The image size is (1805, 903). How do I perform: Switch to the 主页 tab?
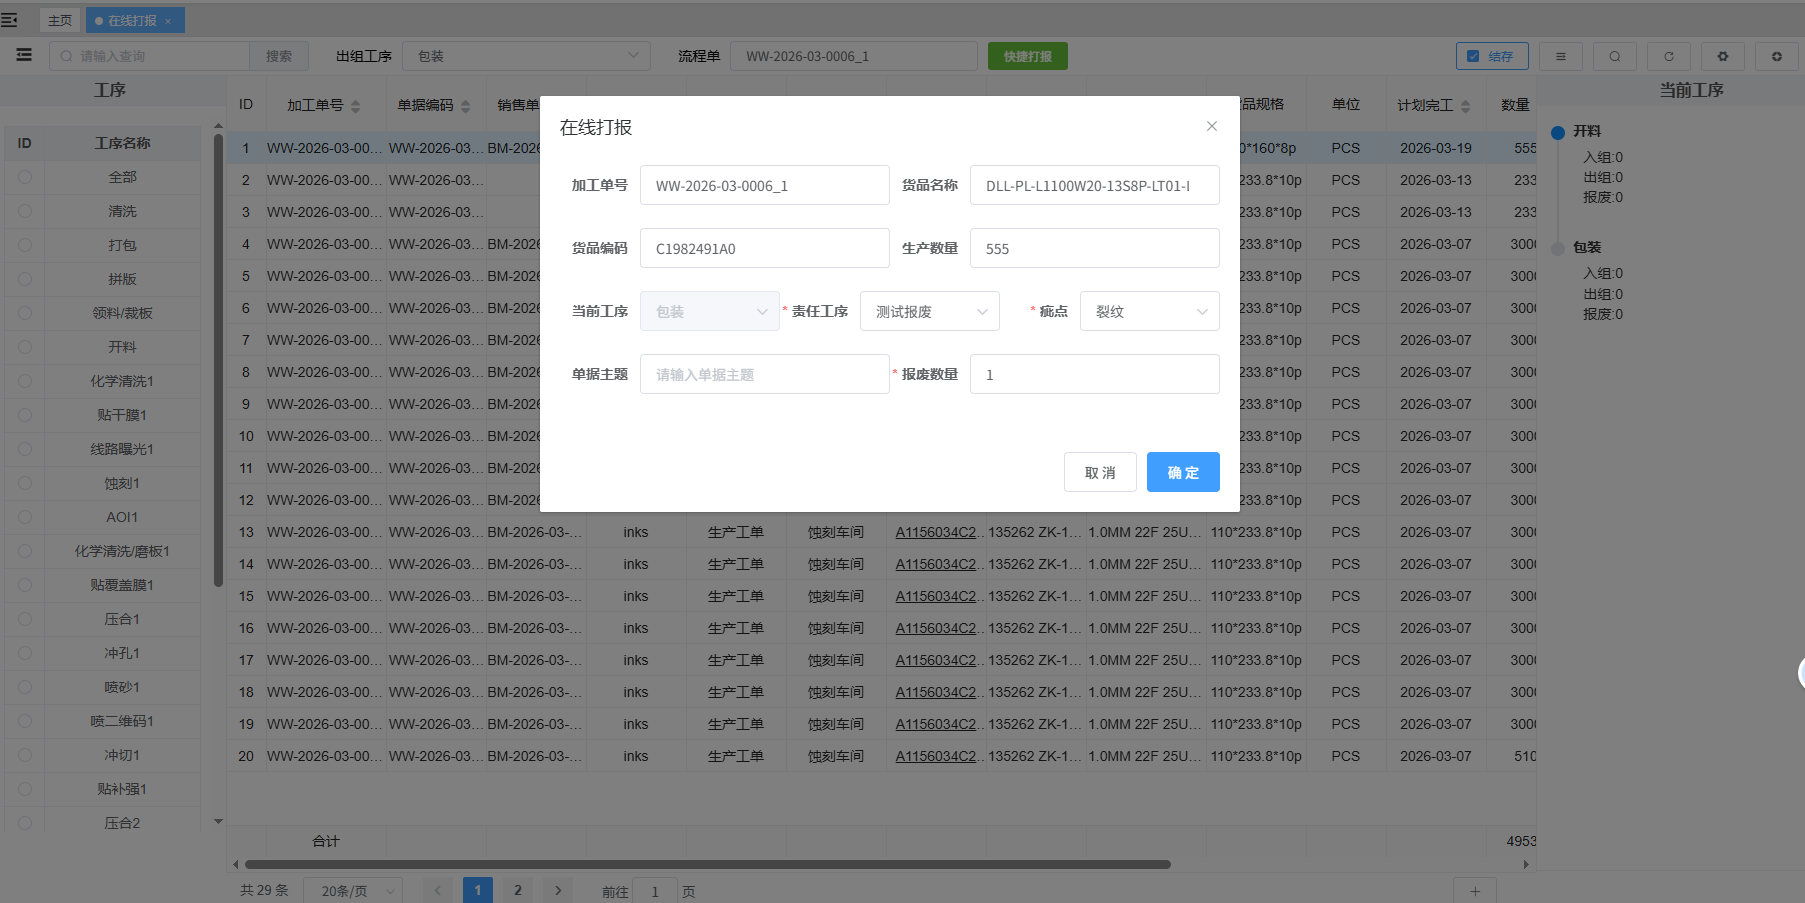[x=60, y=20]
